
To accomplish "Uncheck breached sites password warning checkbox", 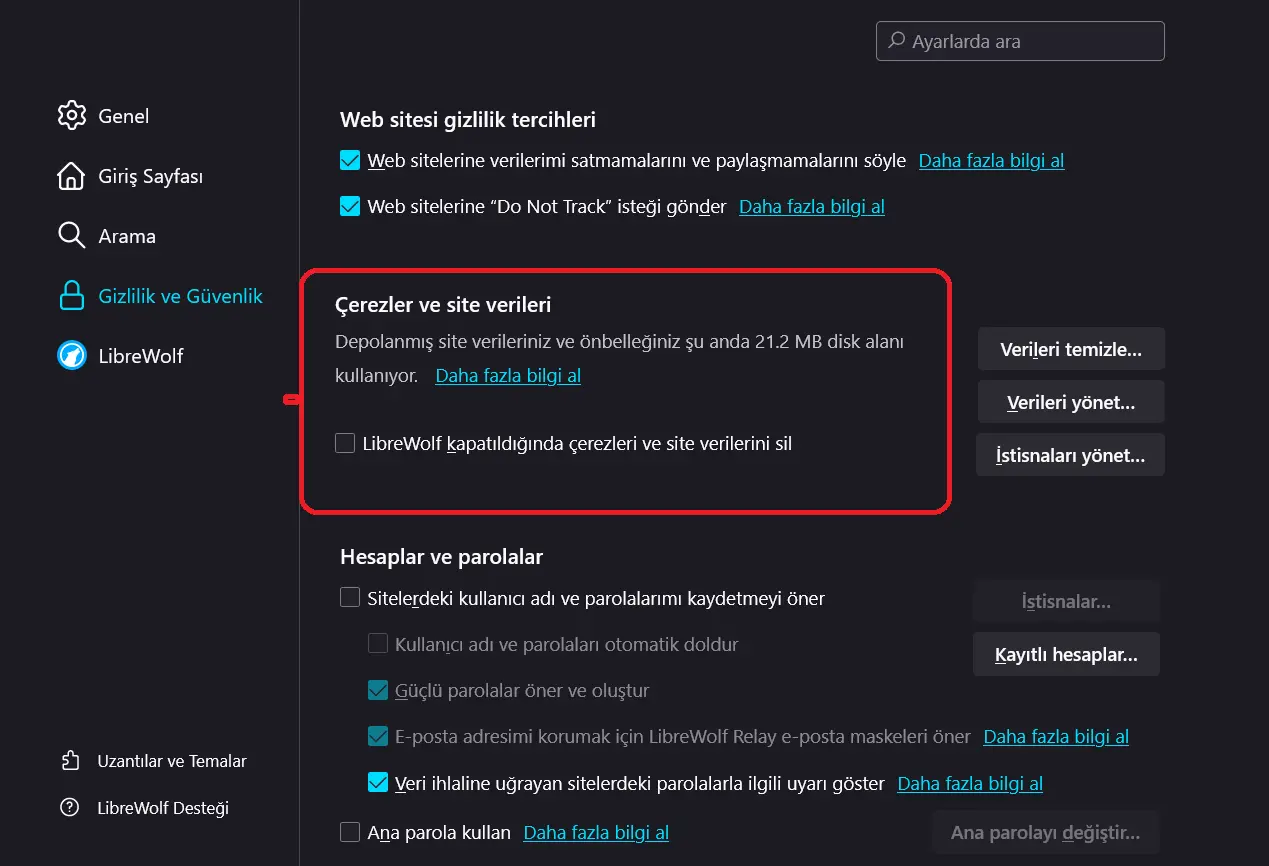I will click(x=378, y=783).
